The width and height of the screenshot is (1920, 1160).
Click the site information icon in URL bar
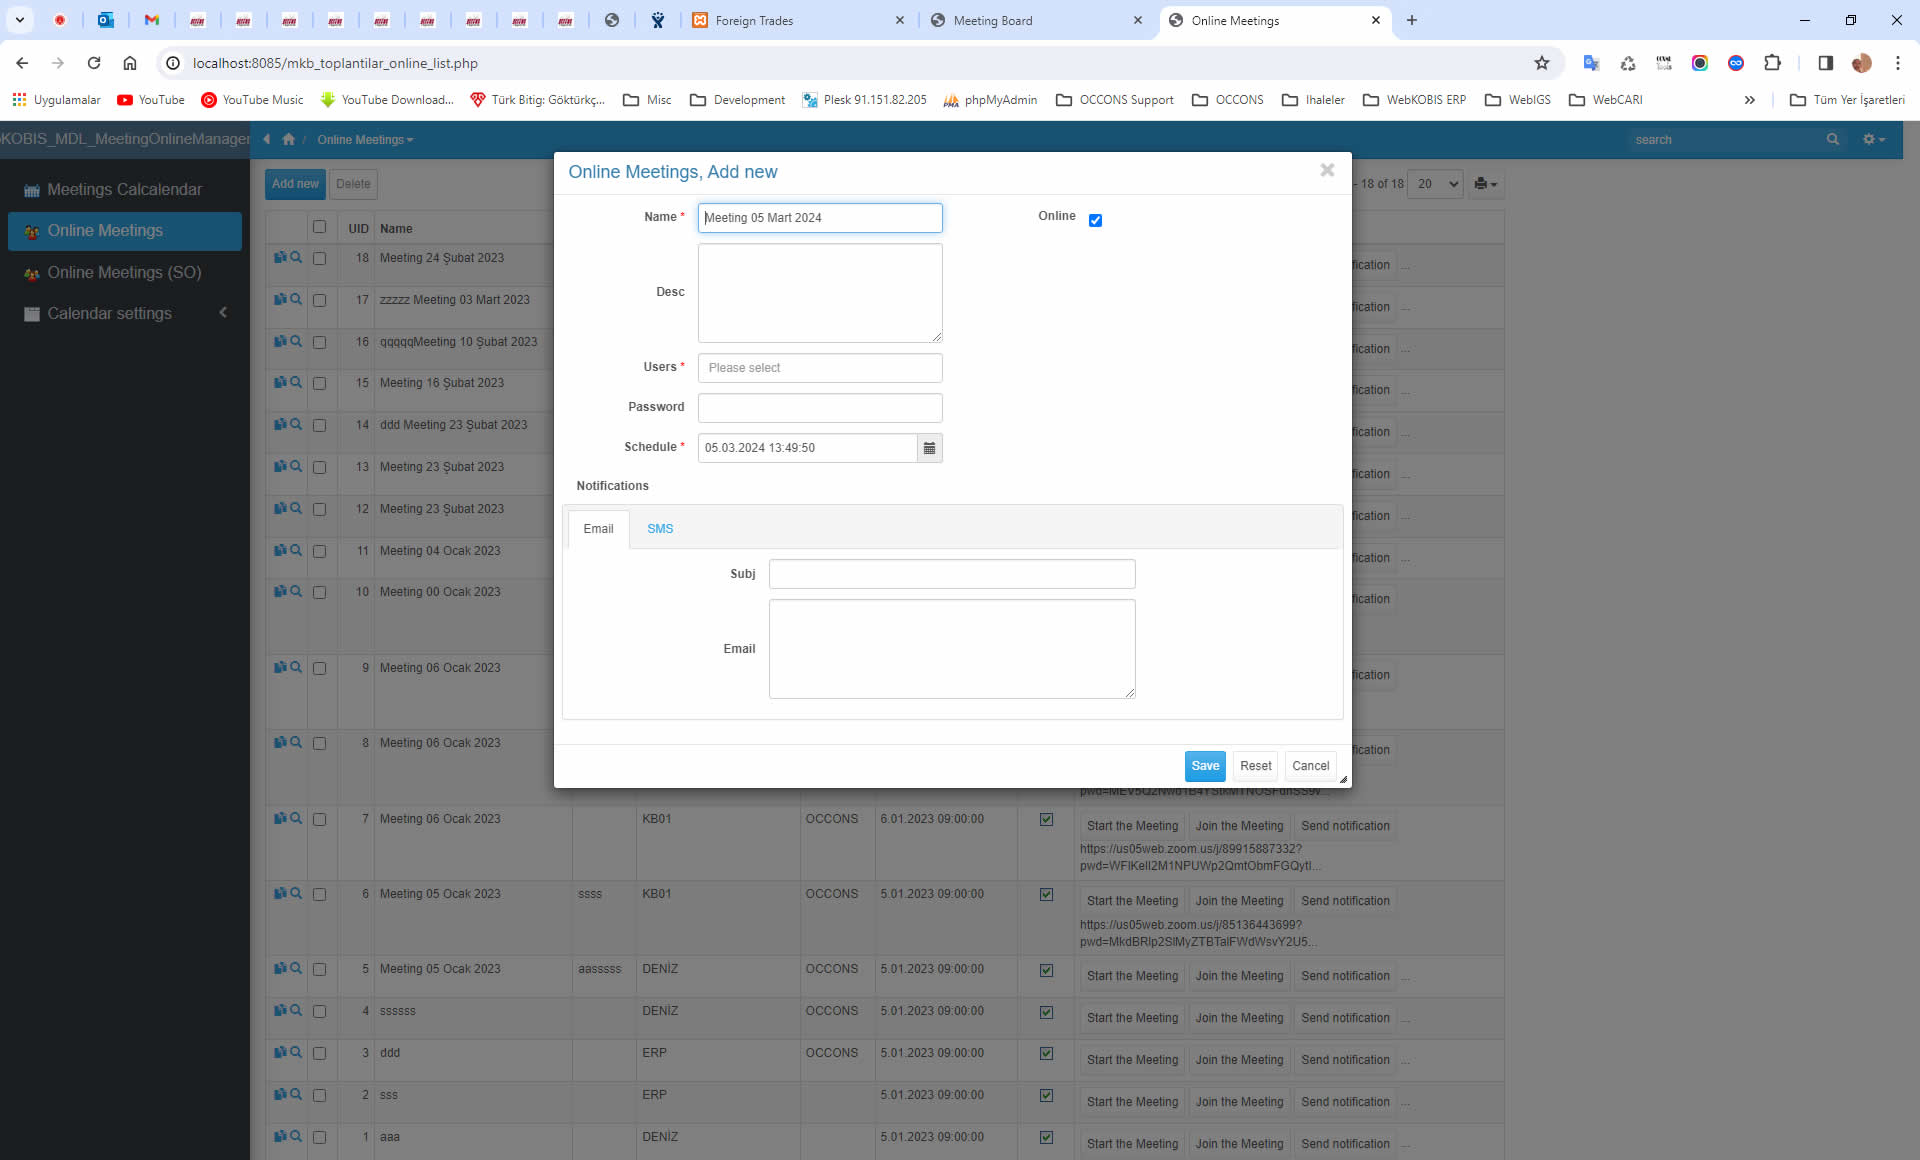(x=173, y=63)
